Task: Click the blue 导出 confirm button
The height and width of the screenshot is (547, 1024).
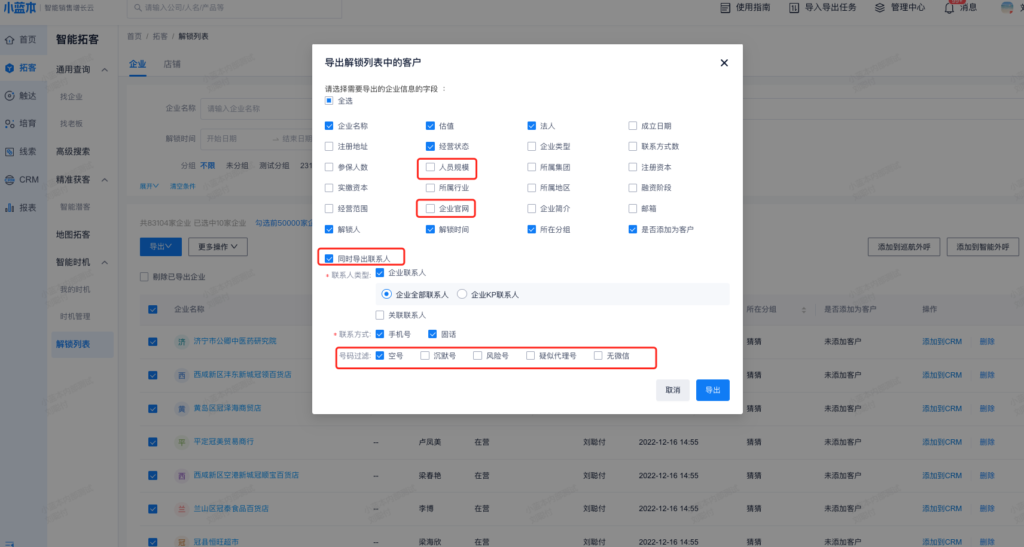Action: (x=712, y=390)
